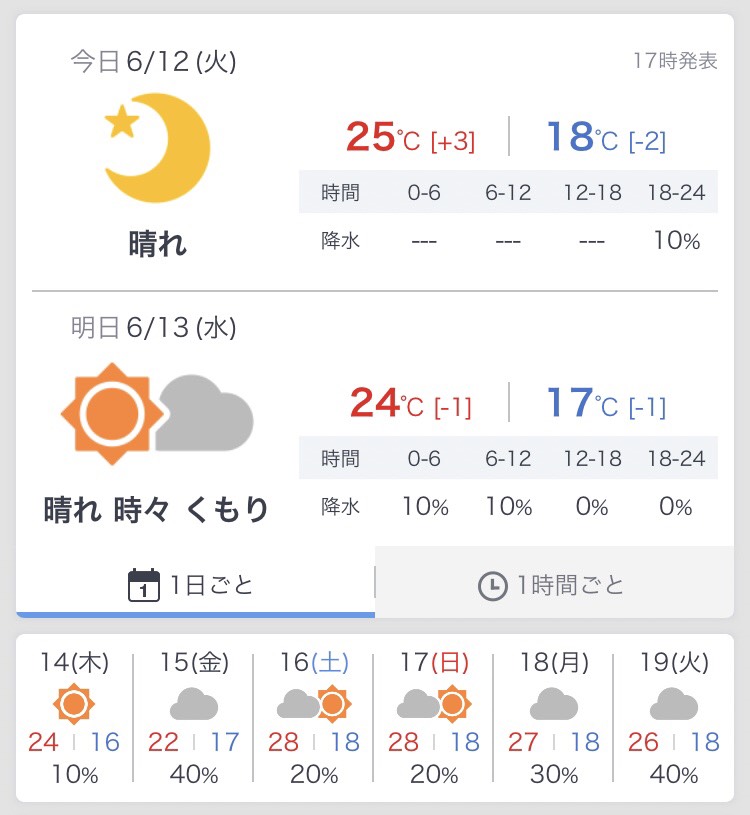
Task: Switch to the 1日ごと daily tab
Action: (195, 584)
